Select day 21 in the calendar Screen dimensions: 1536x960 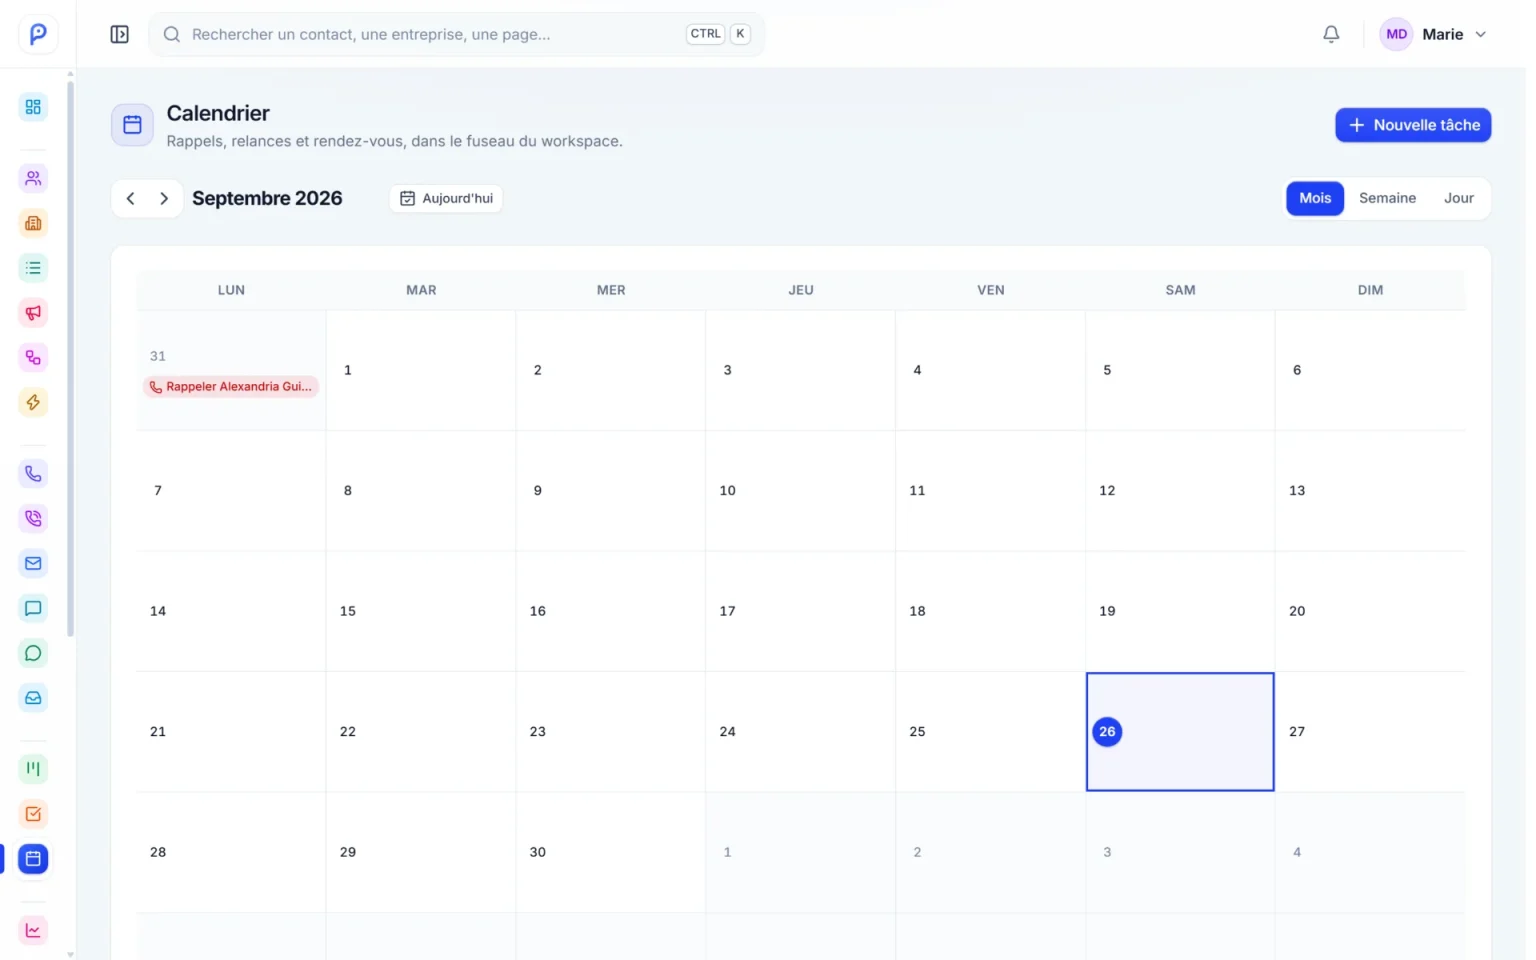[231, 732]
